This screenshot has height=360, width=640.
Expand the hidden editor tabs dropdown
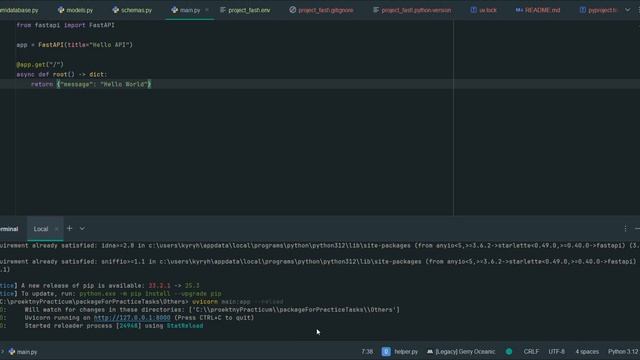click(627, 10)
